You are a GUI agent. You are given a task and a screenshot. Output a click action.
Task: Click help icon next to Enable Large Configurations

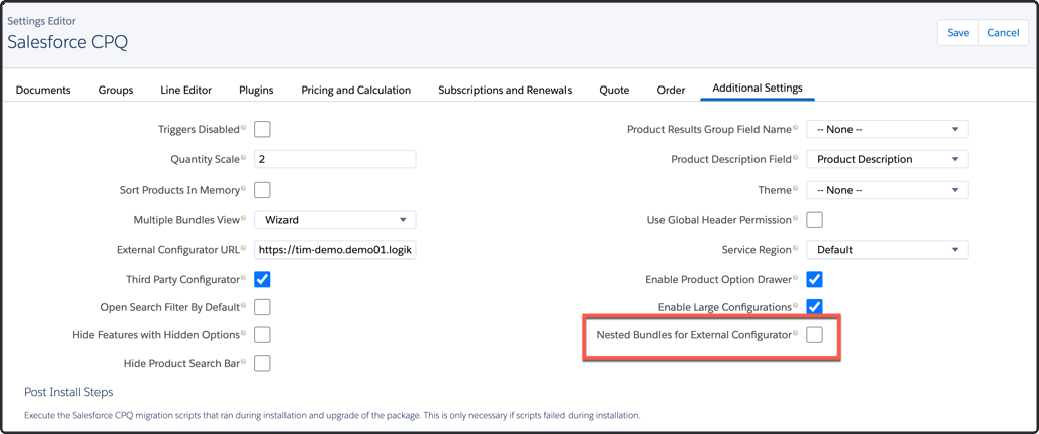click(x=795, y=305)
